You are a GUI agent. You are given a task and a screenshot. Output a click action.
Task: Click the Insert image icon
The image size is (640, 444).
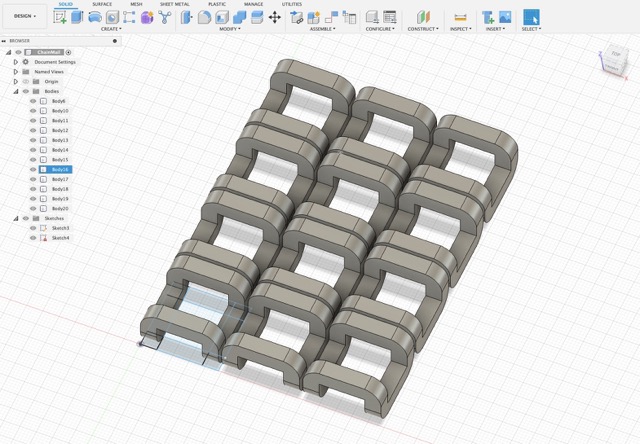[x=505, y=17]
